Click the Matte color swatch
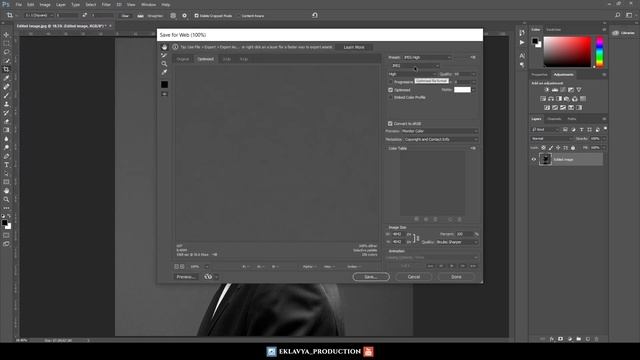 click(462, 90)
